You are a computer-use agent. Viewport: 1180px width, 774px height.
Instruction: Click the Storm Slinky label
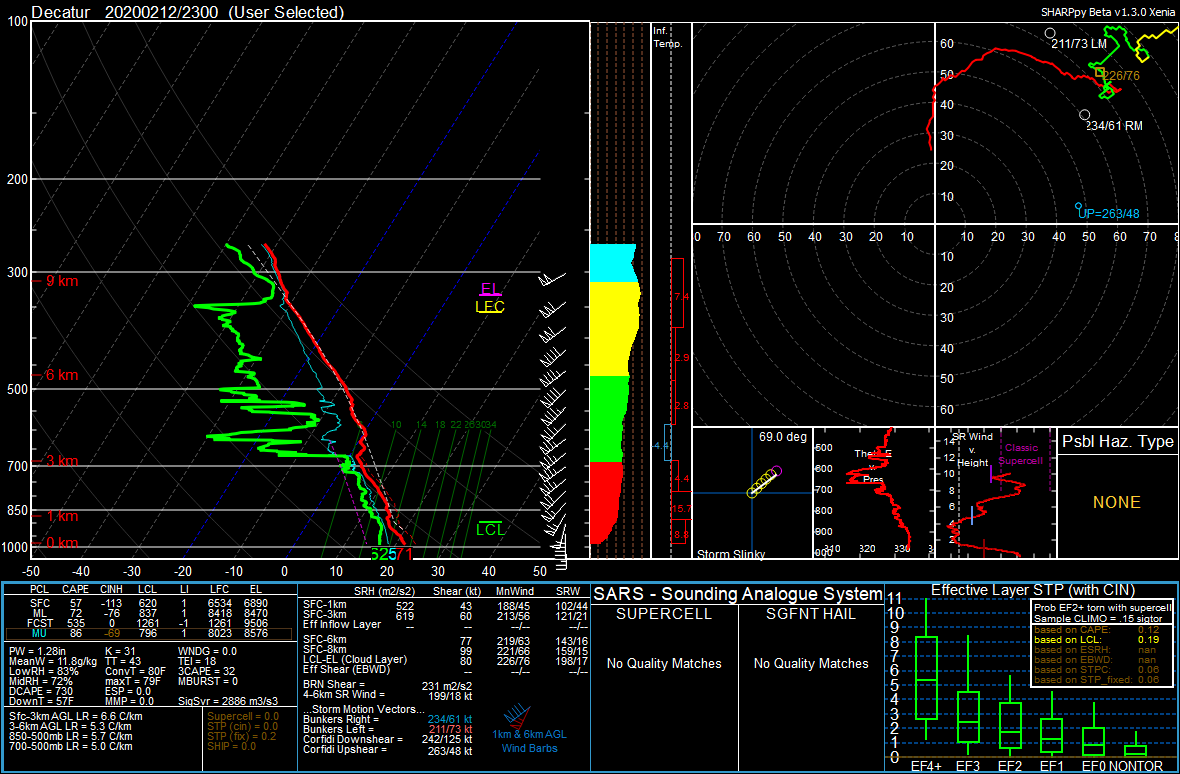tap(731, 554)
